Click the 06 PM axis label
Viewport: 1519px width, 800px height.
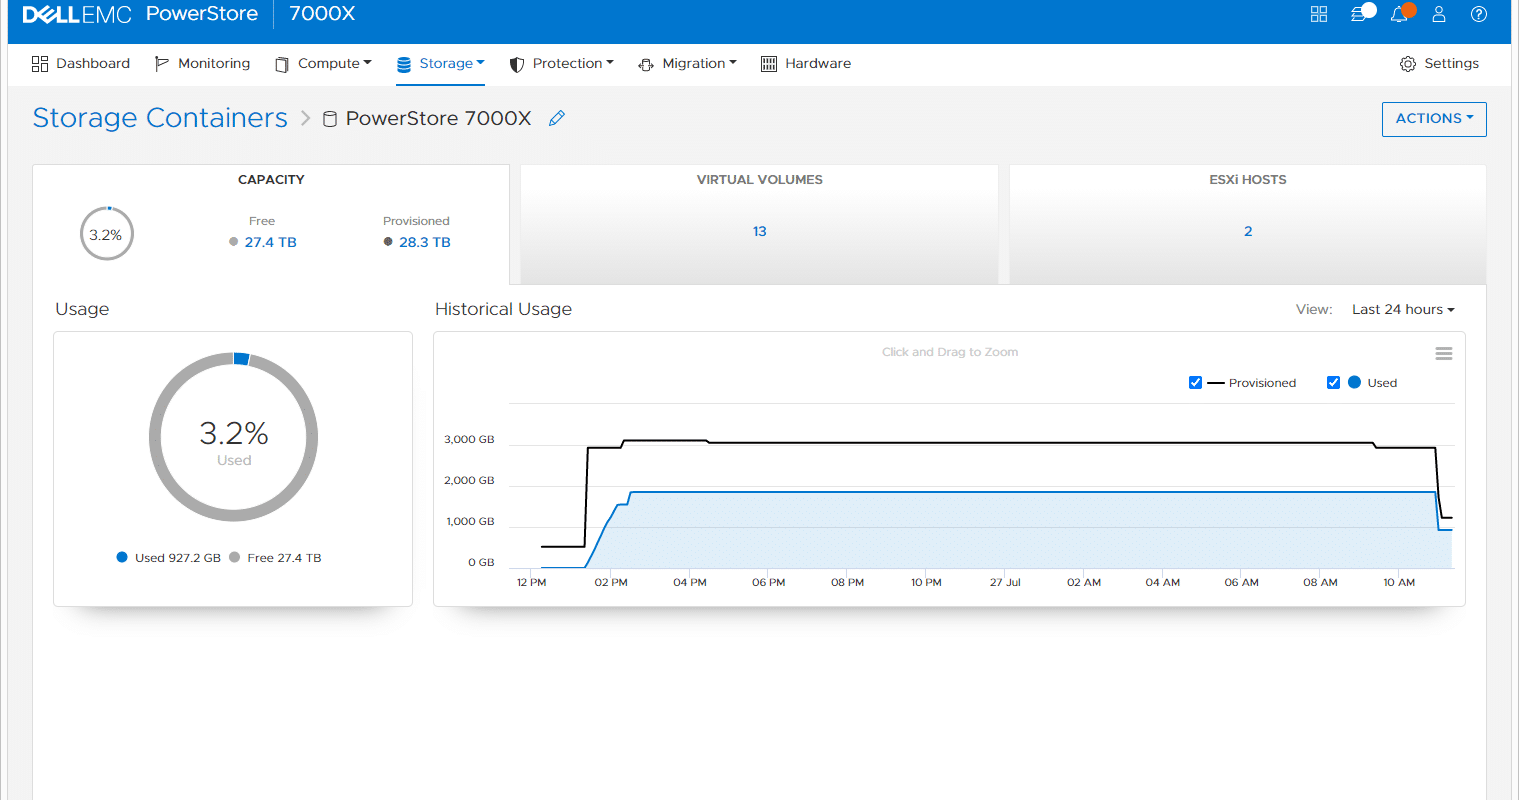tap(769, 583)
